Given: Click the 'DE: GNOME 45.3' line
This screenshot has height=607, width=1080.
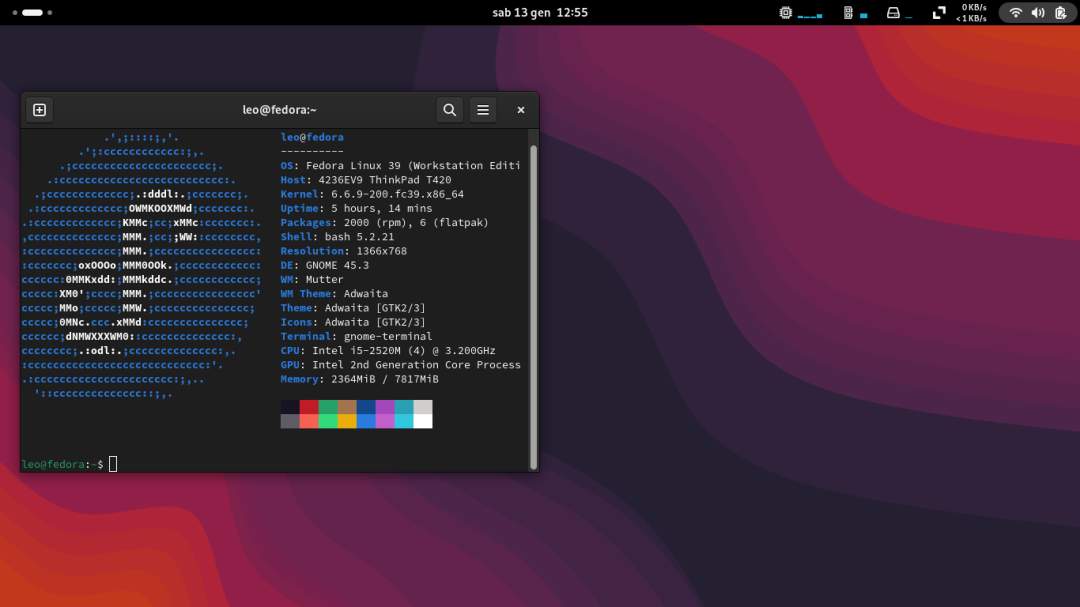Looking at the screenshot, I should (324, 265).
